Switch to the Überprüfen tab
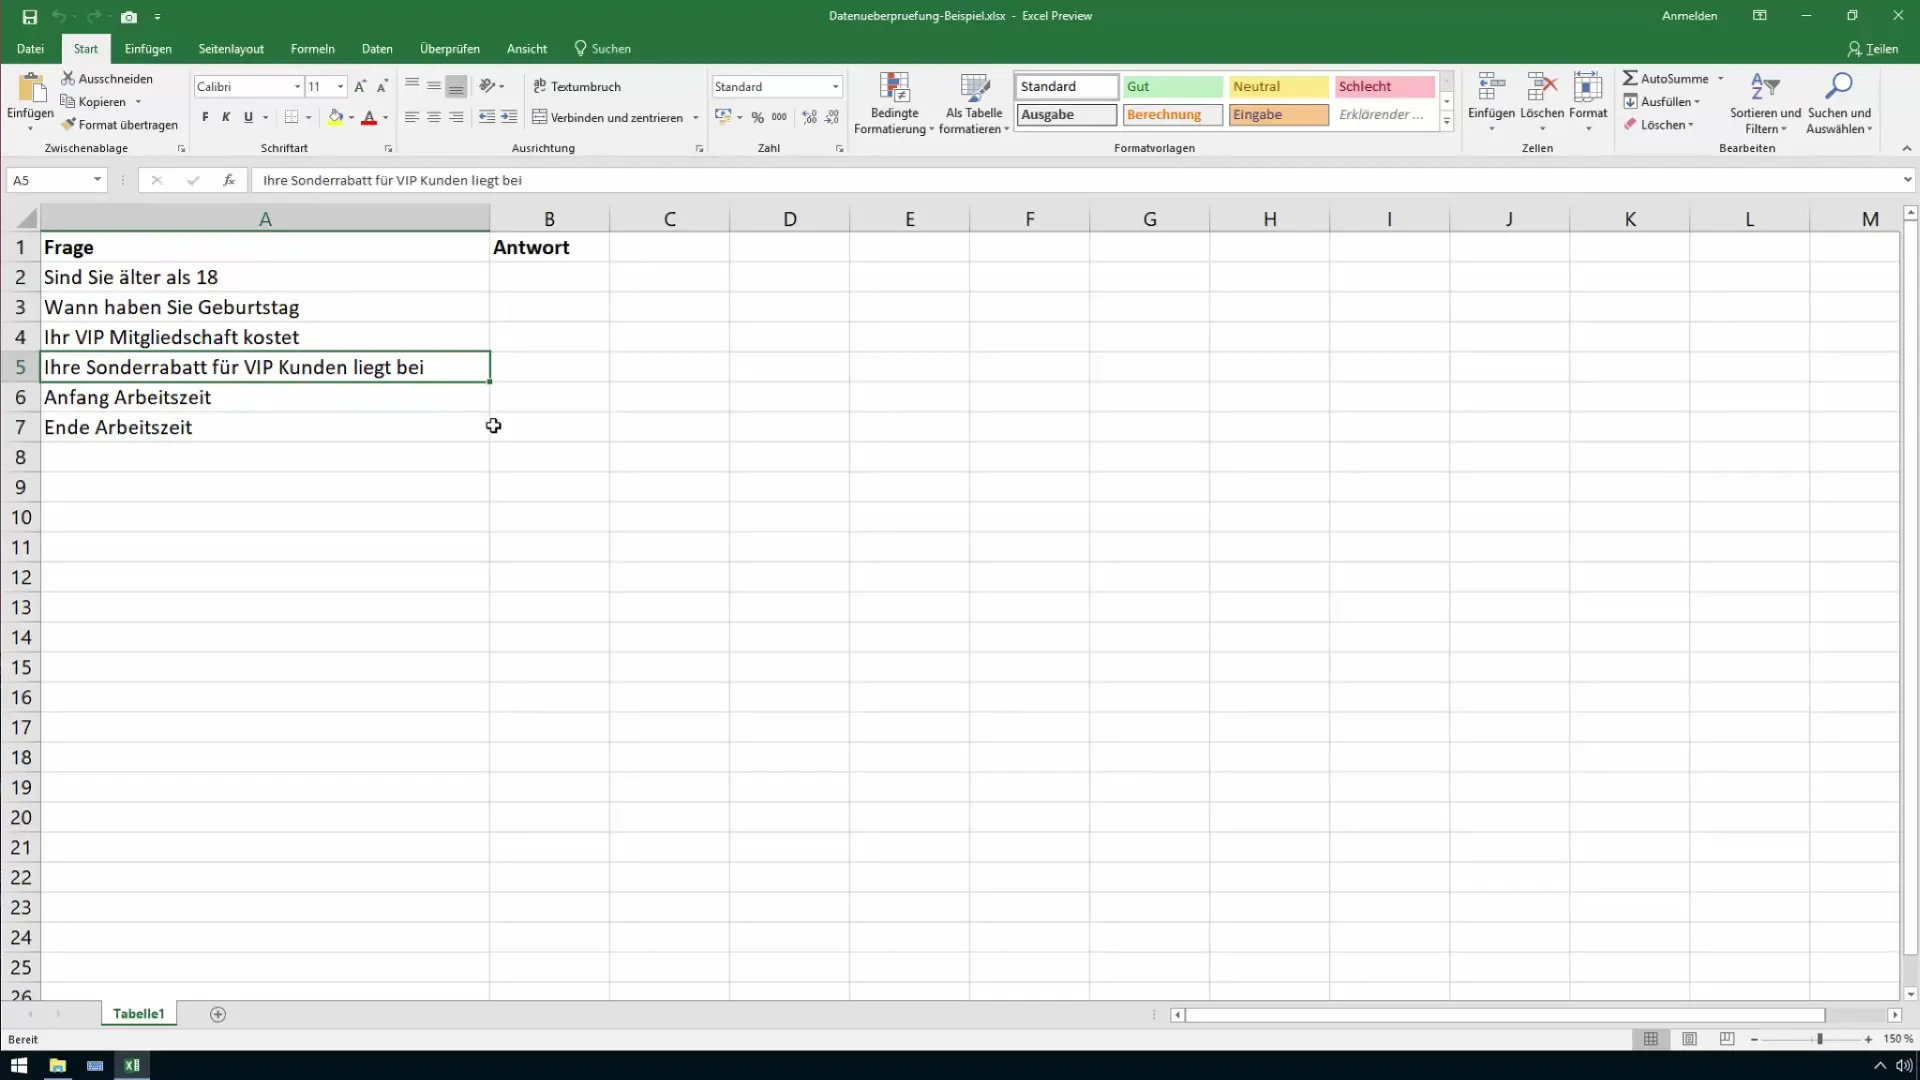Viewport: 1920px width, 1080px height. pos(450,48)
